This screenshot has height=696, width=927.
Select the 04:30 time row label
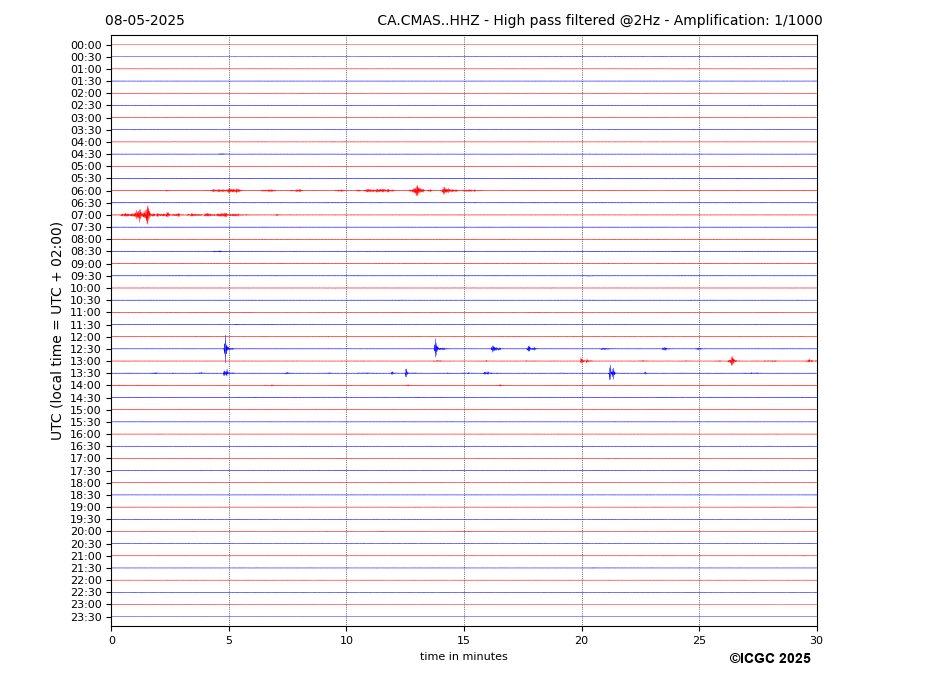click(86, 155)
